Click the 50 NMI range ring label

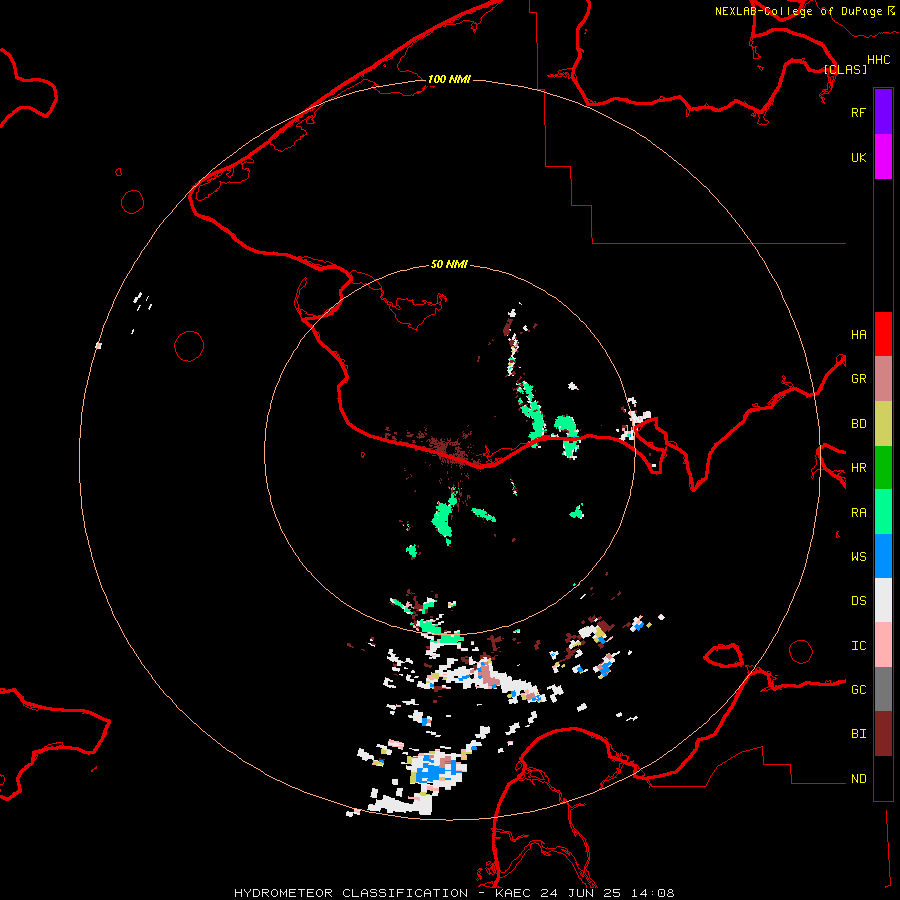(x=449, y=264)
